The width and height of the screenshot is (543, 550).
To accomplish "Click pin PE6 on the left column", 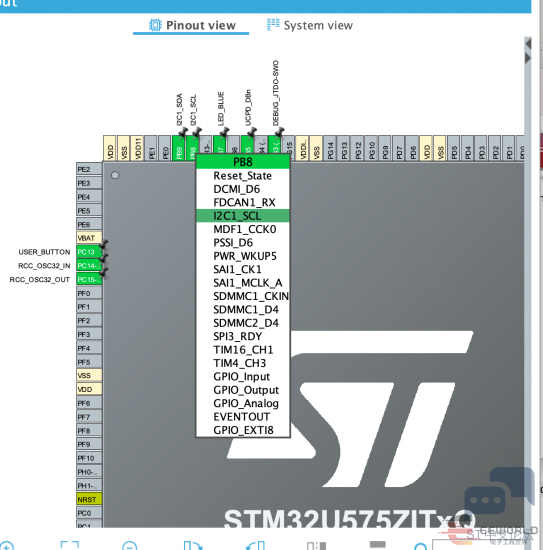I will point(89,224).
